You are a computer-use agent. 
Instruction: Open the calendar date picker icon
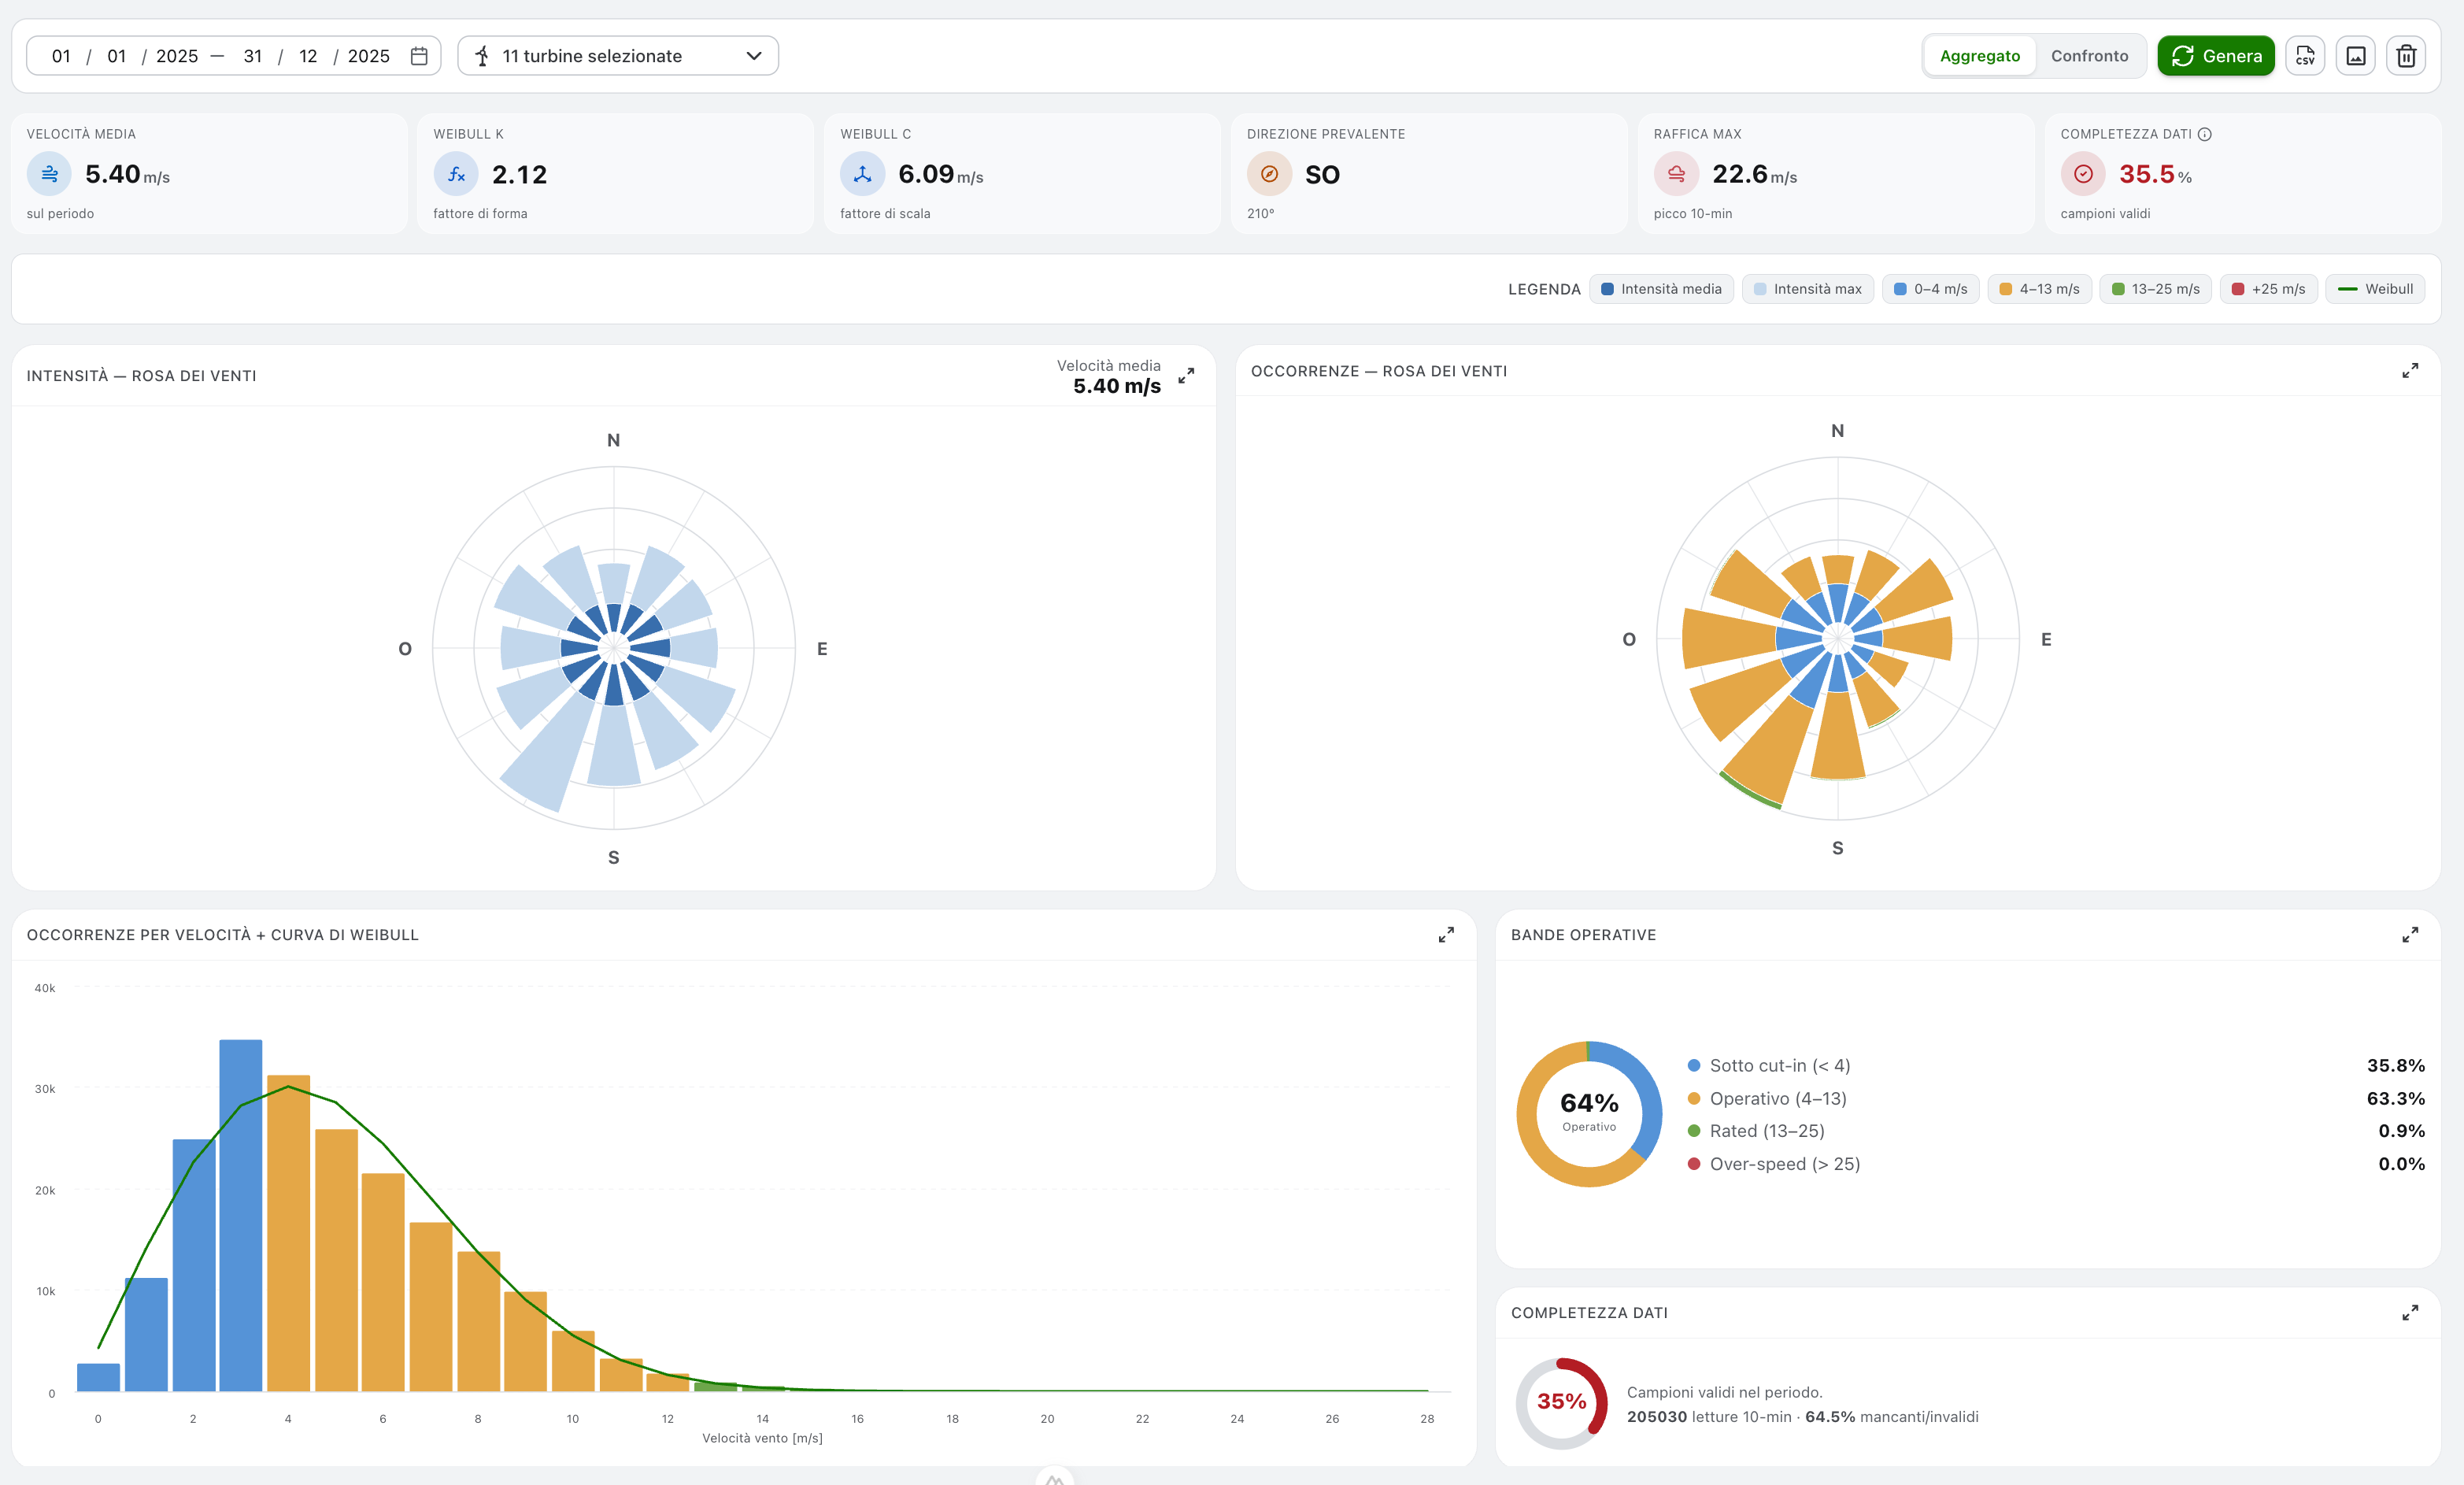(419, 56)
